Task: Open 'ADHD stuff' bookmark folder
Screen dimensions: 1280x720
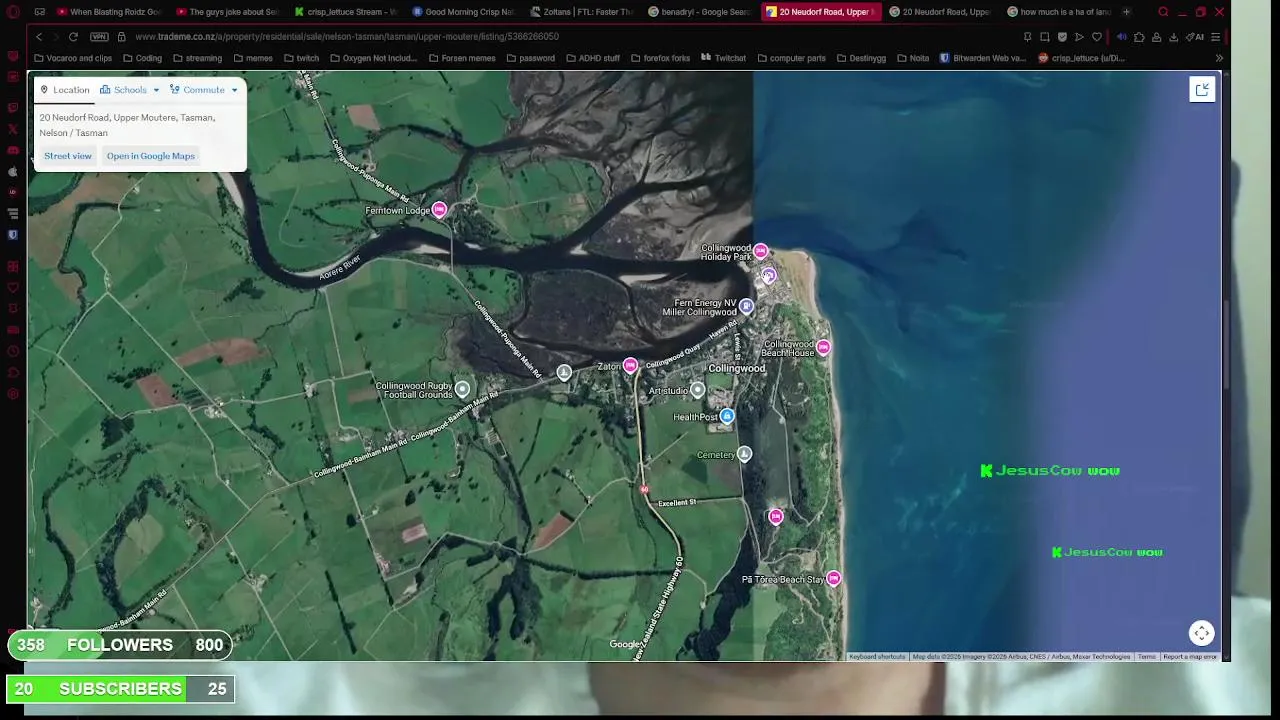Action: 592,58
